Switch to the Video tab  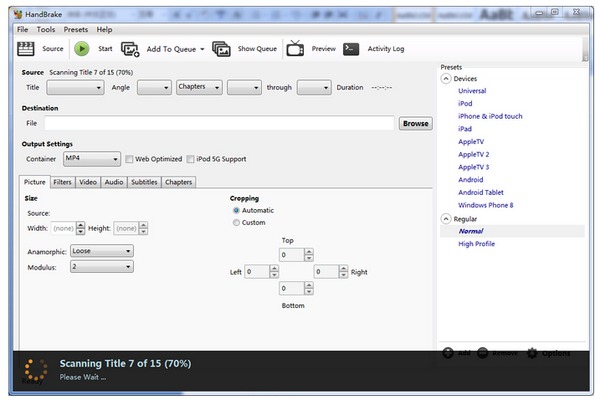88,182
